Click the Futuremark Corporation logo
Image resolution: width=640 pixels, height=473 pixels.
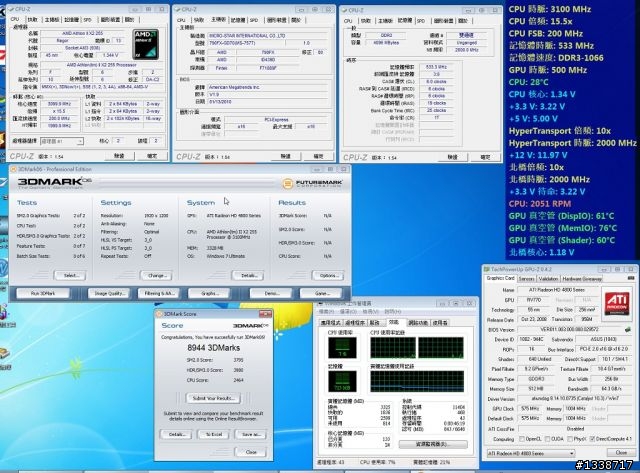pyautogui.click(x=312, y=184)
